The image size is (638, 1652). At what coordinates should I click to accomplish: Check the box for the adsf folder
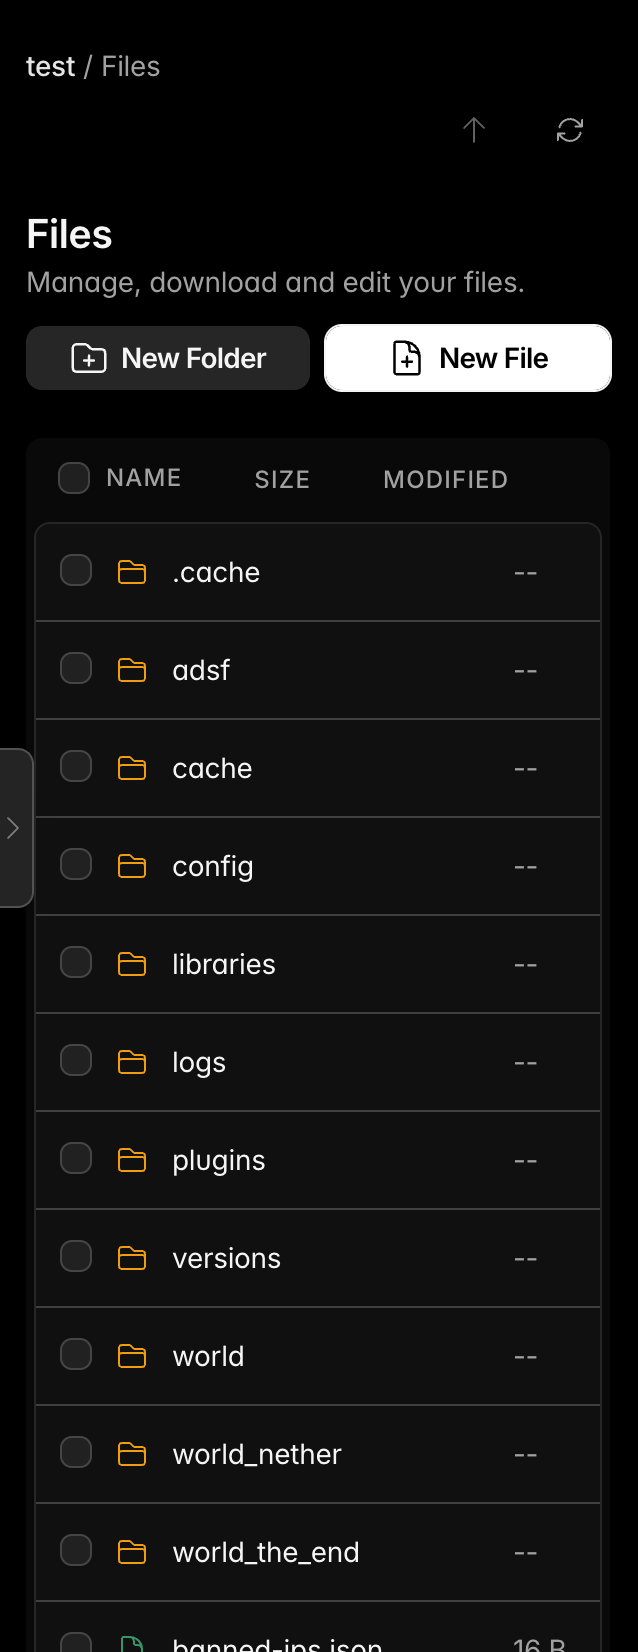click(x=76, y=668)
